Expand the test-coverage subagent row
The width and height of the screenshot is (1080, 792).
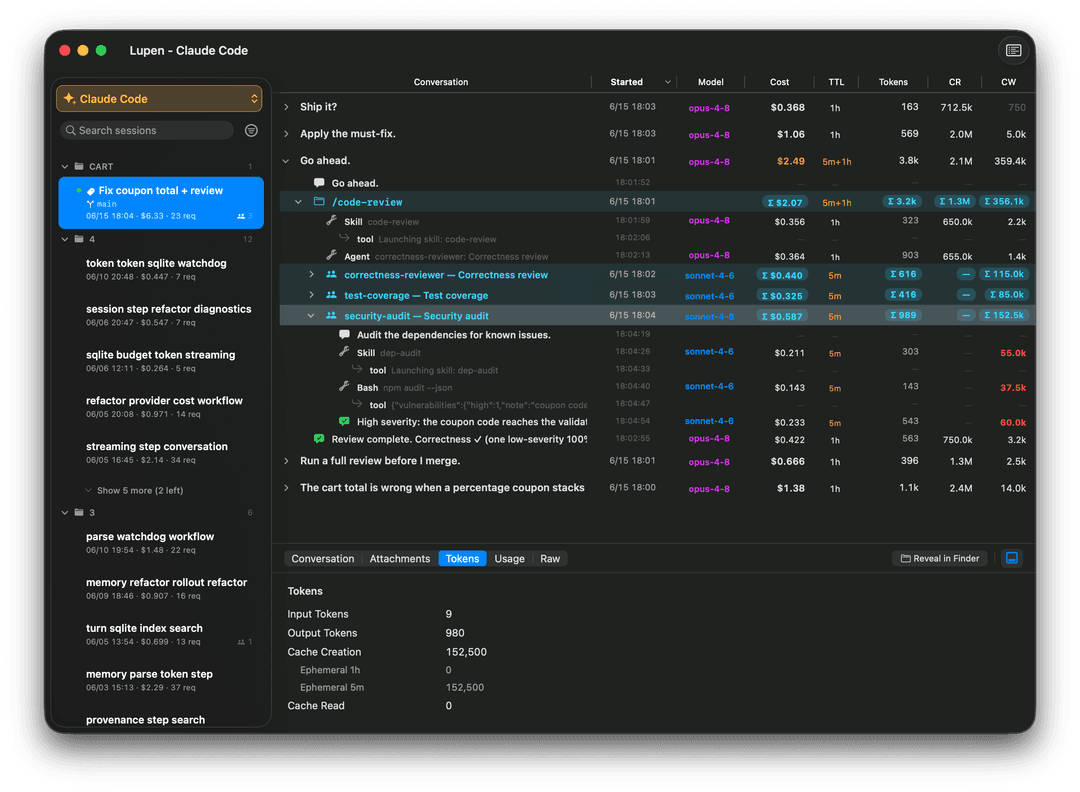coord(311,295)
